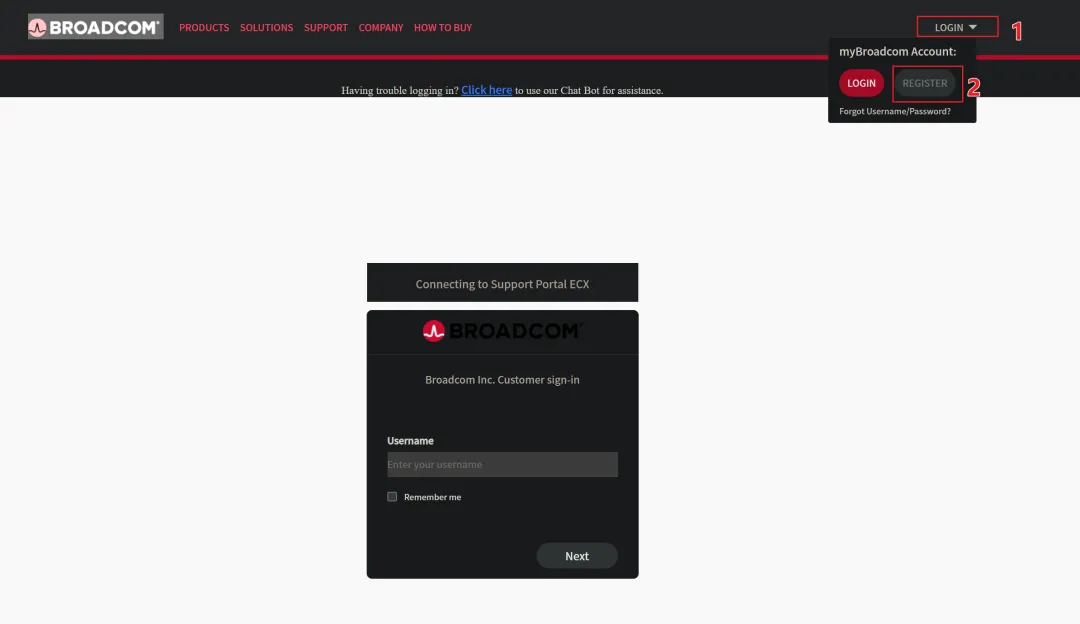Focus the Username input field
1080x624 pixels.
(x=502, y=464)
